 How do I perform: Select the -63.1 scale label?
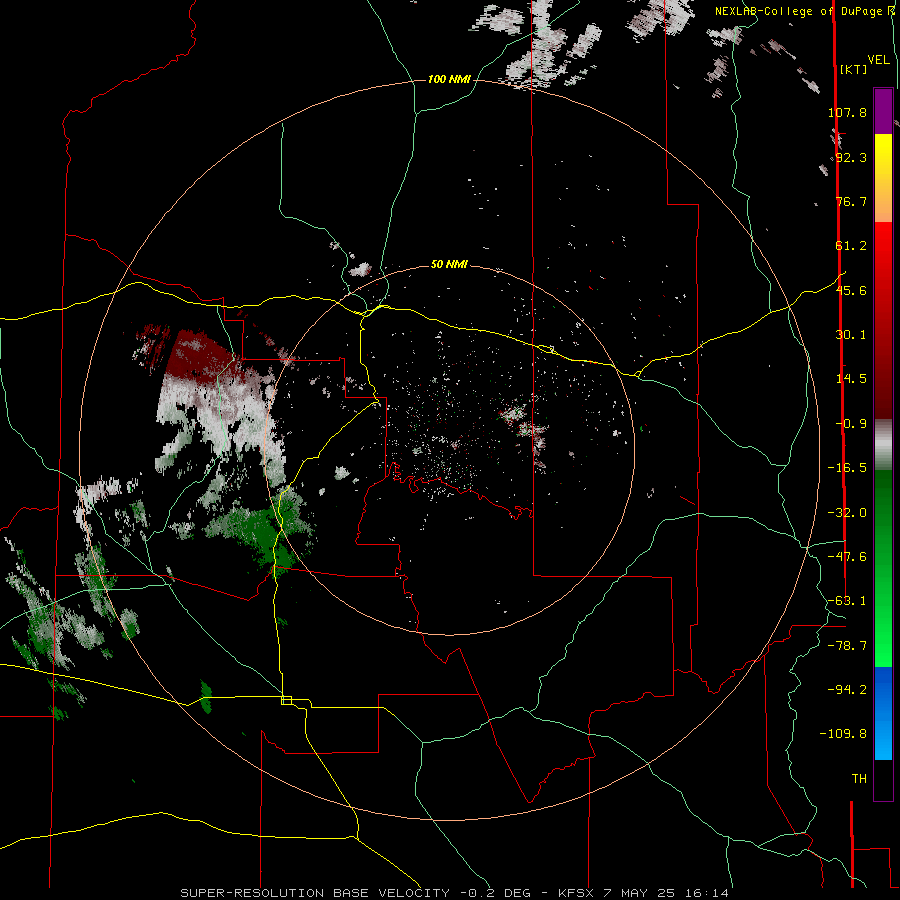click(847, 601)
